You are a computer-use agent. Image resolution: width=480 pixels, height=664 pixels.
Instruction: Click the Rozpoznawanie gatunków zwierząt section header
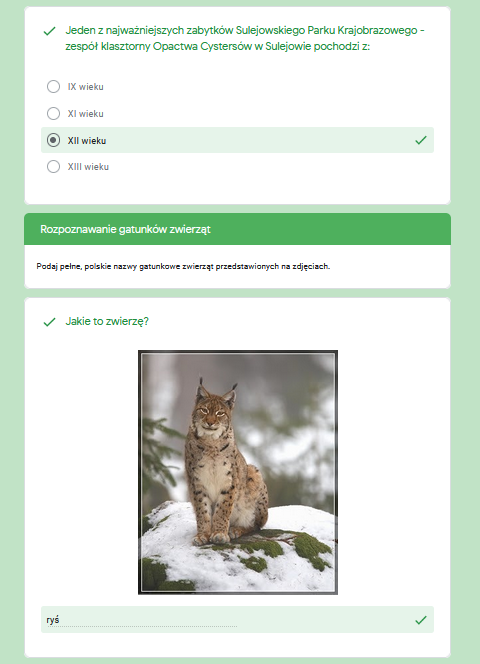(x=237, y=229)
